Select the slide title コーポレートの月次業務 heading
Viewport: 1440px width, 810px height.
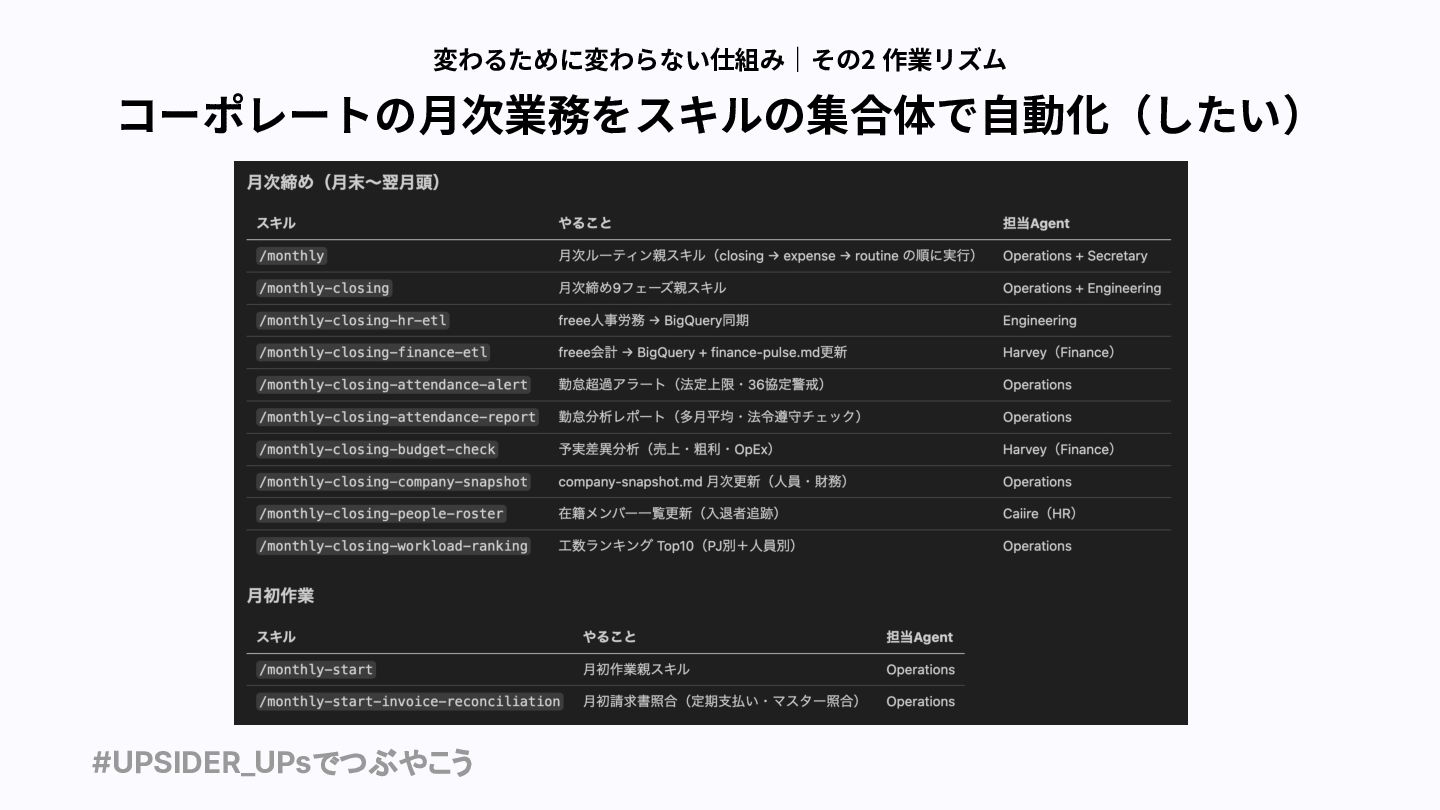710,115
